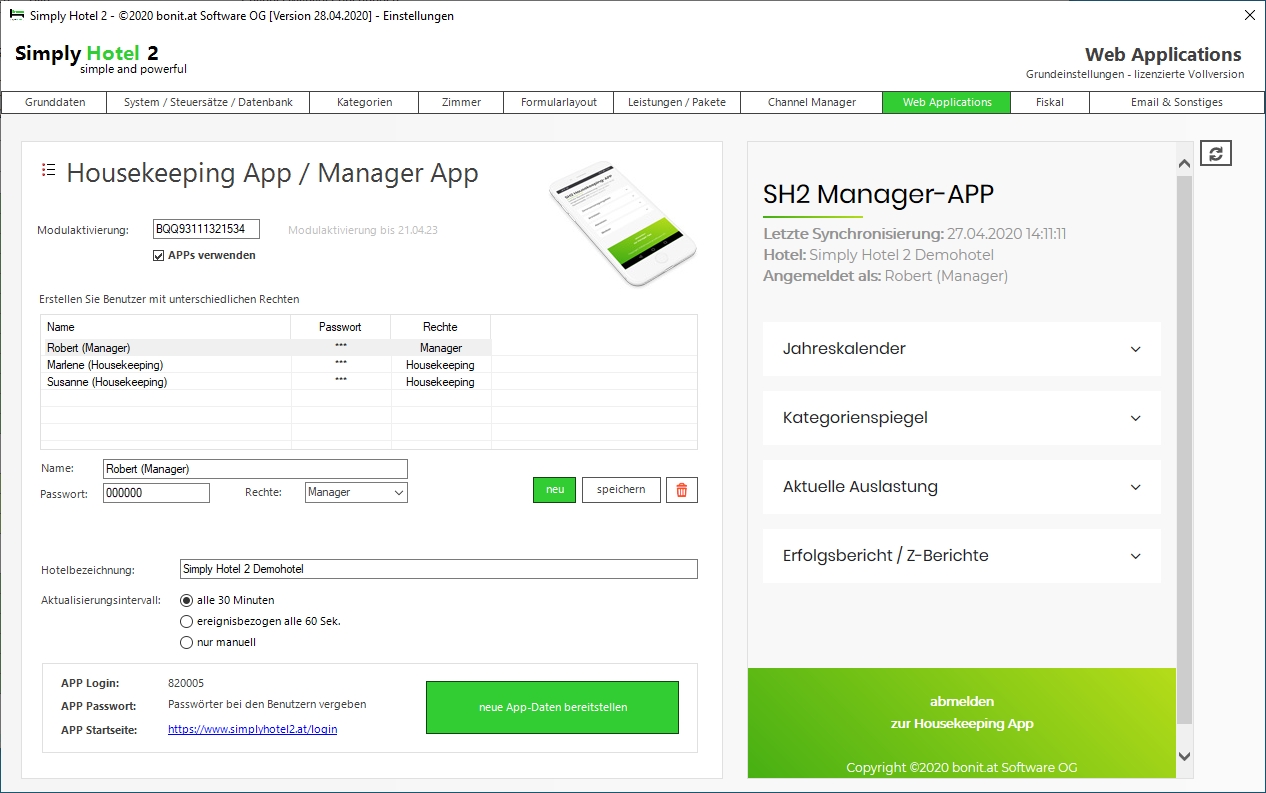Switch to the Fiskal tab

[x=1050, y=102]
